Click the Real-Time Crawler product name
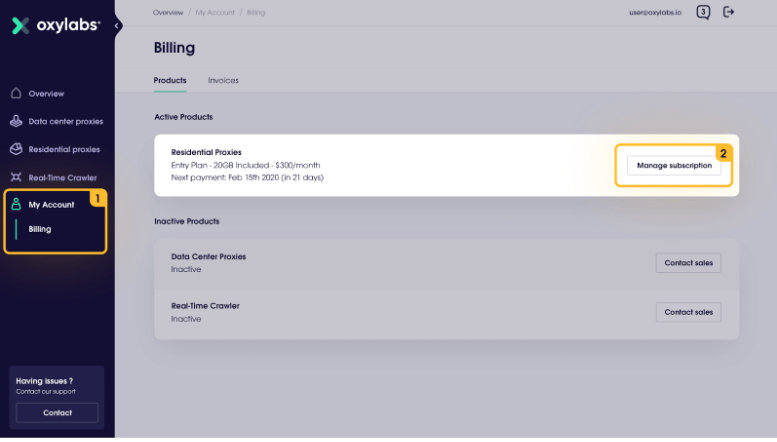777x442 pixels. tap(205, 306)
